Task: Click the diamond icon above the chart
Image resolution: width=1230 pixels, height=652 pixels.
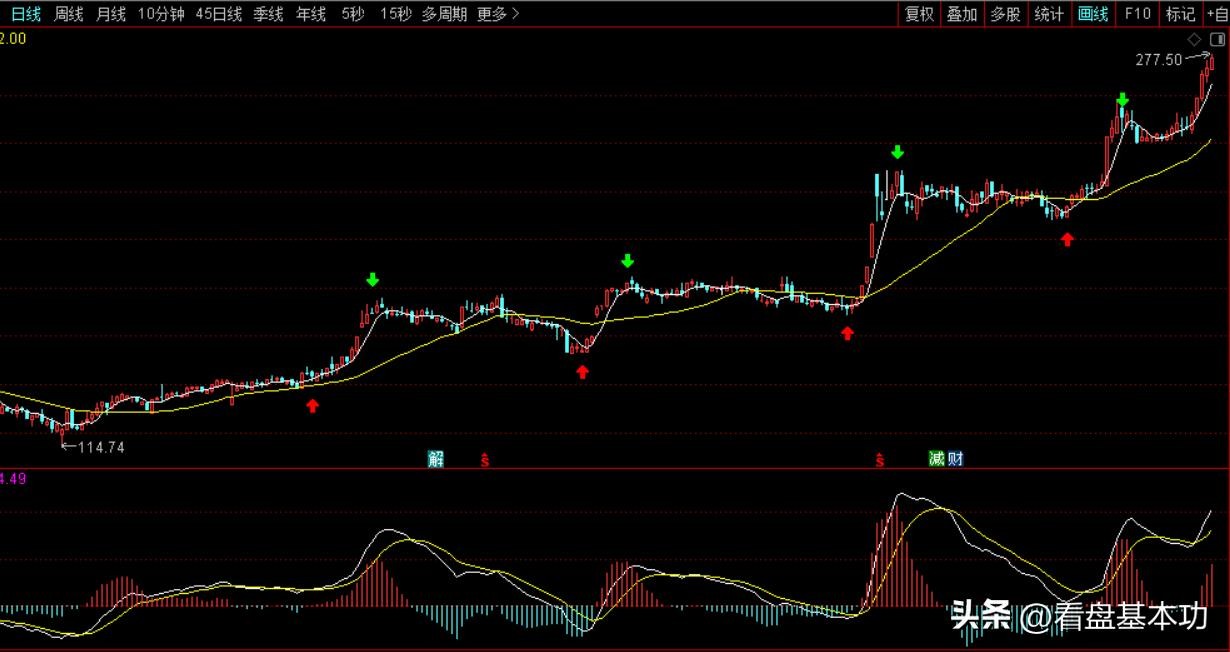Action: click(x=1194, y=39)
